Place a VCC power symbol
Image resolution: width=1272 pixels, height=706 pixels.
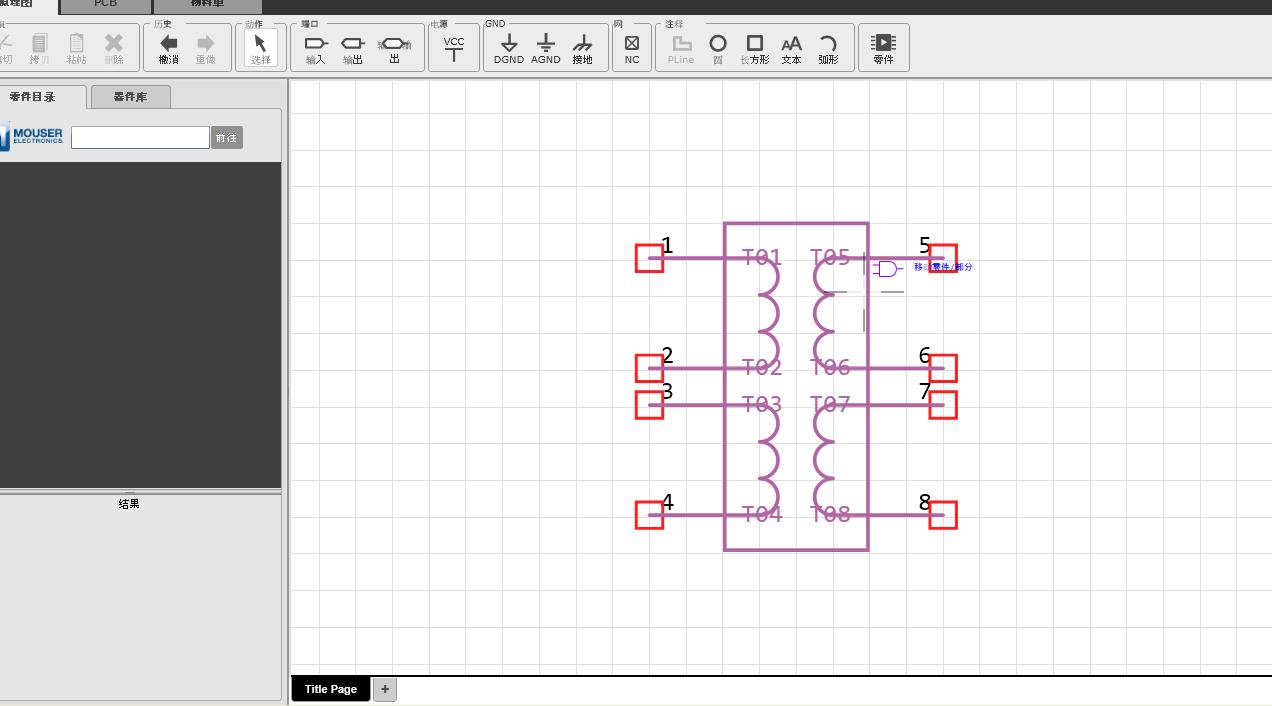coord(454,48)
